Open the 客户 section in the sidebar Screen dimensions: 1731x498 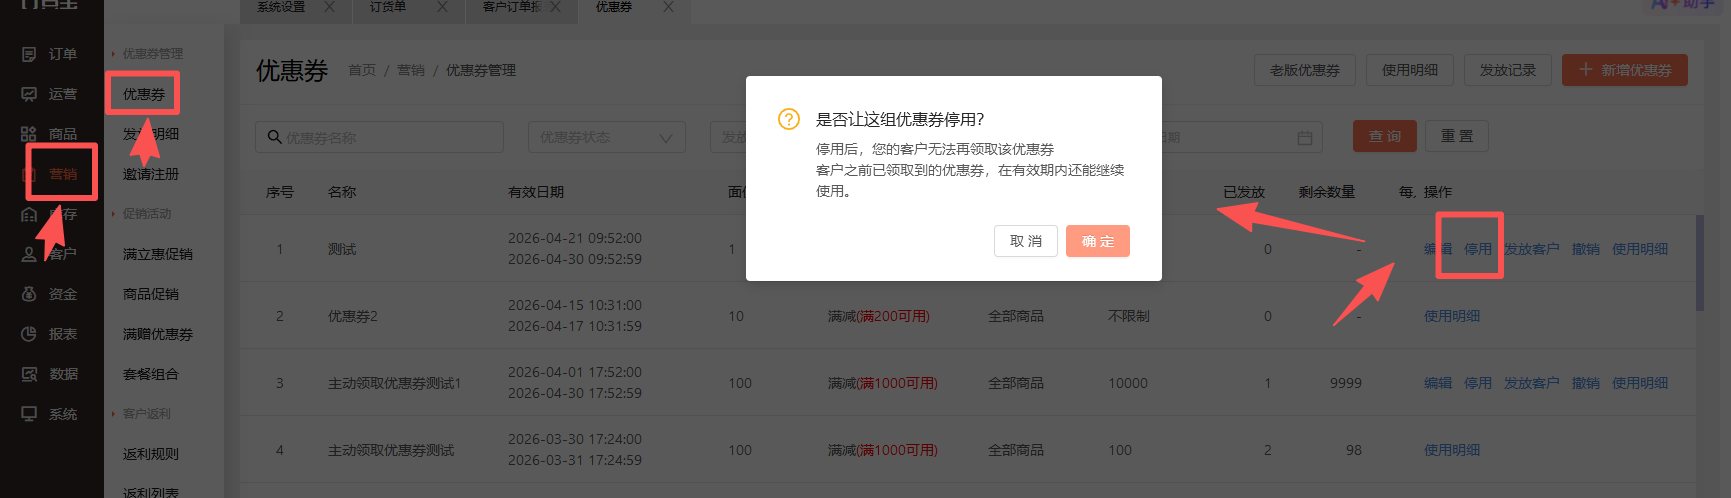(x=50, y=254)
